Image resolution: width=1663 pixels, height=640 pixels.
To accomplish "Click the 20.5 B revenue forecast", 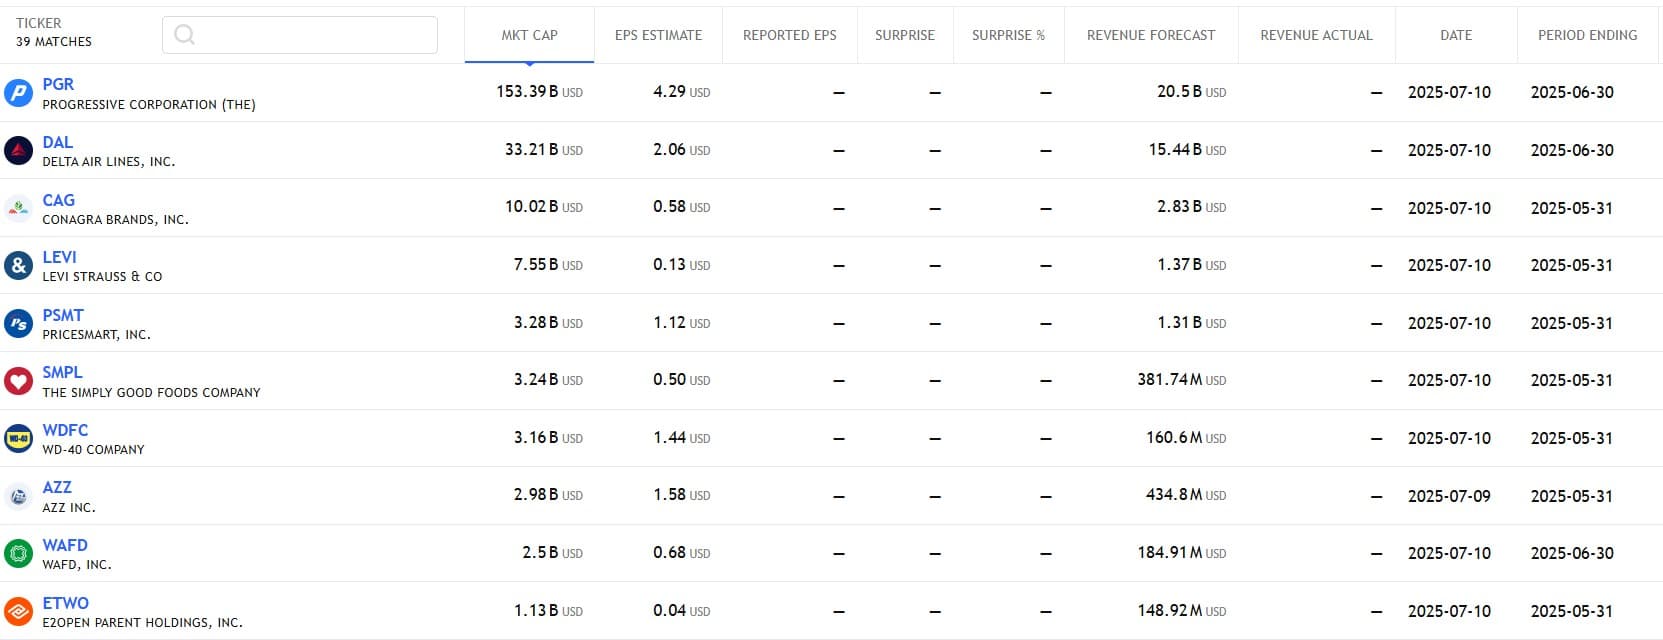I will pos(1191,92).
